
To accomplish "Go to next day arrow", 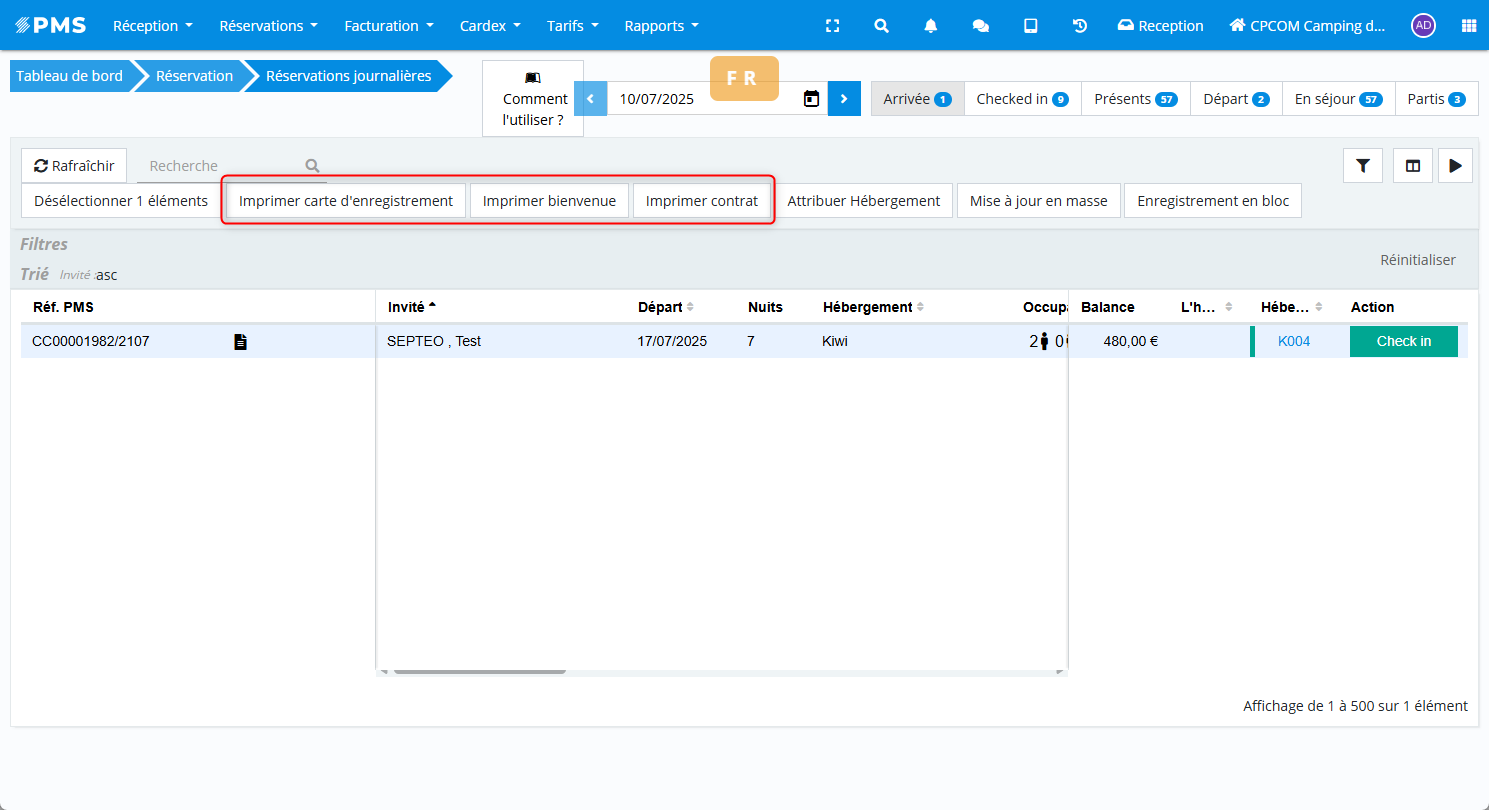I will tap(844, 99).
